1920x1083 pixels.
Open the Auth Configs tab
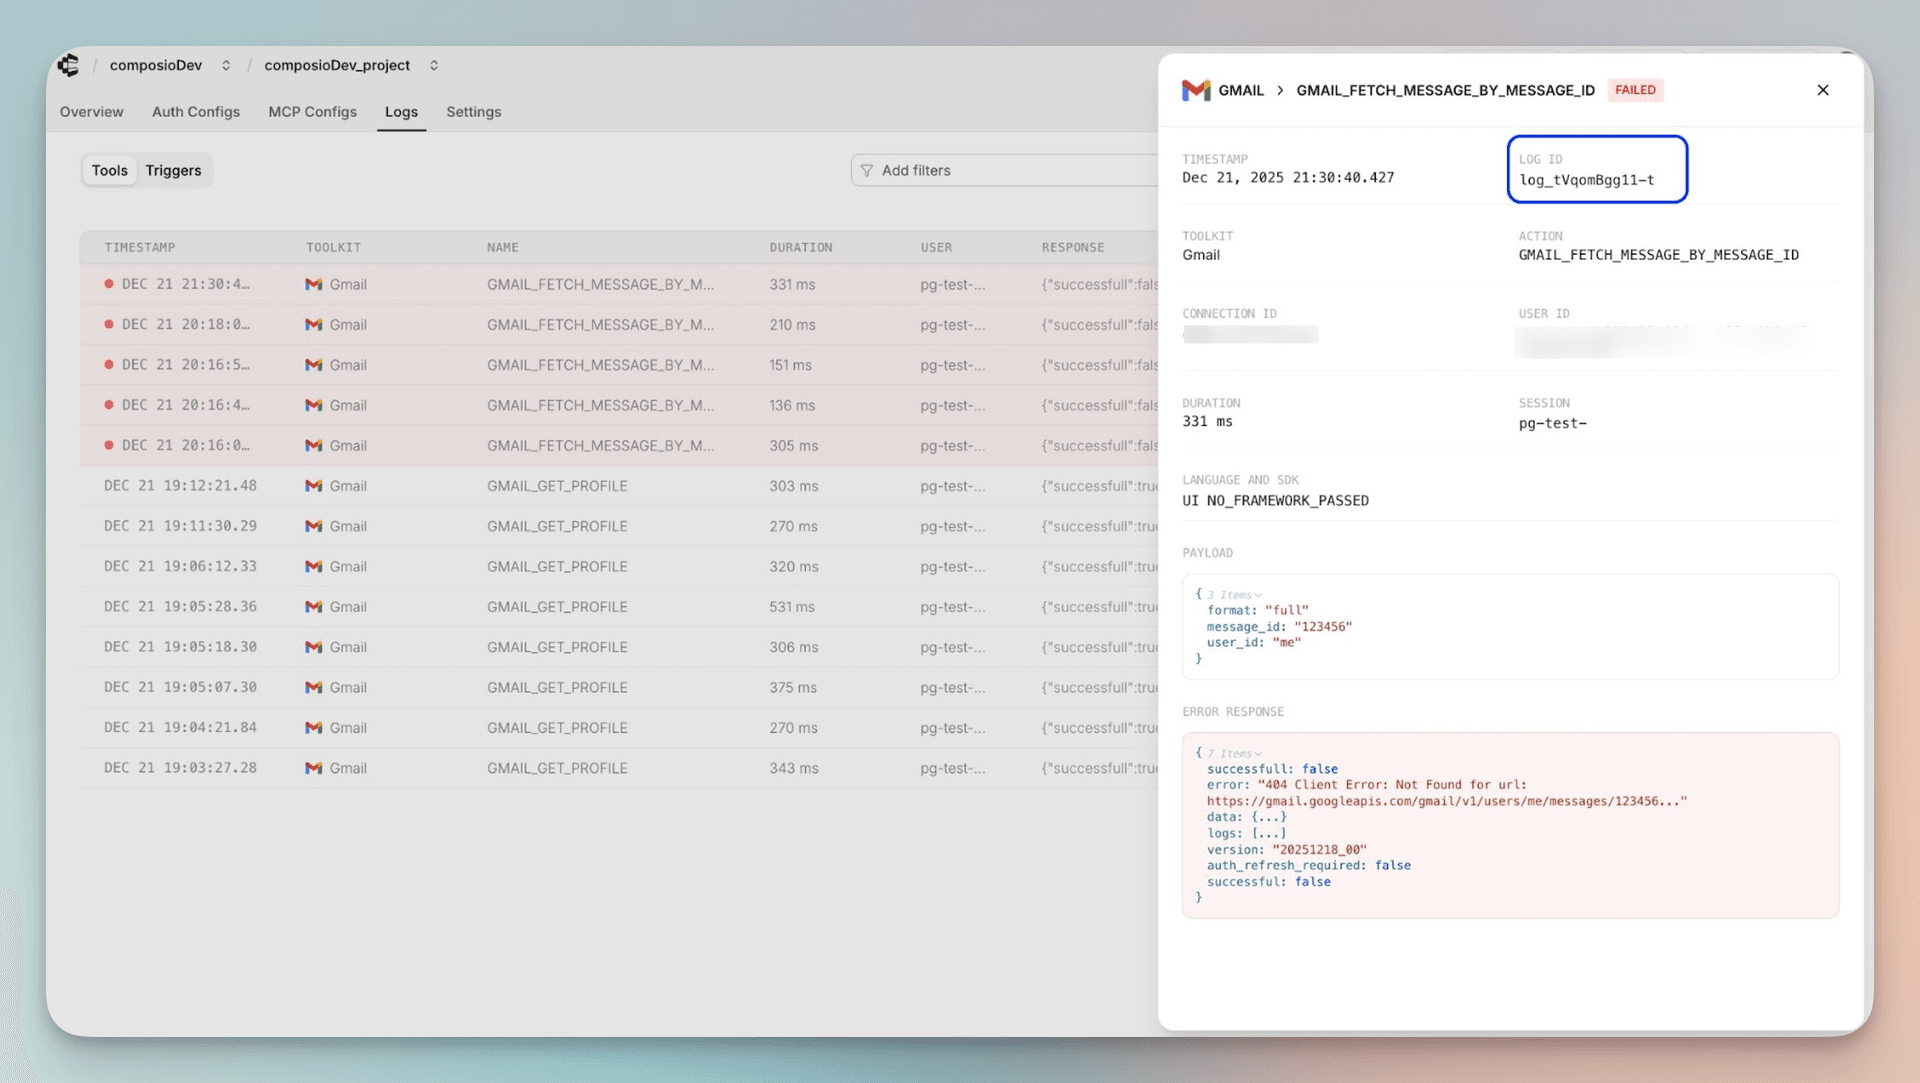[x=195, y=112]
